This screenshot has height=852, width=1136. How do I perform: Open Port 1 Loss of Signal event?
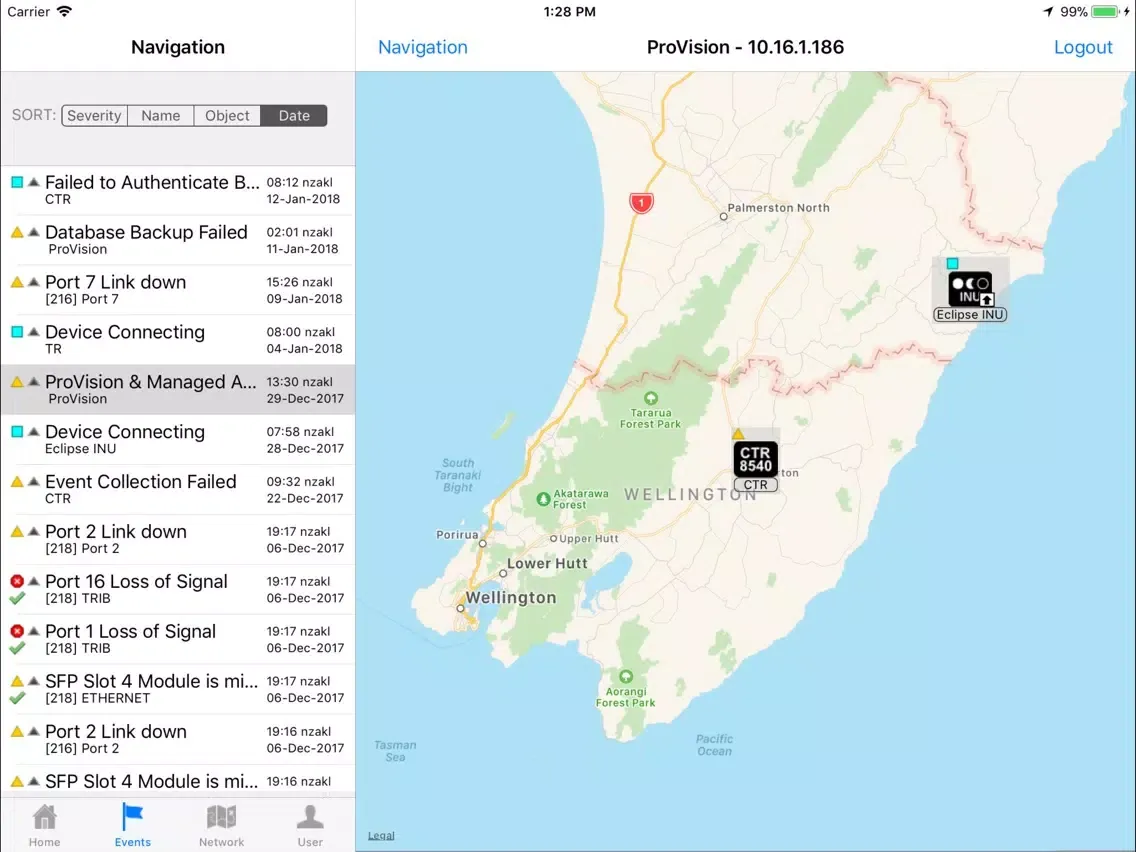click(178, 640)
